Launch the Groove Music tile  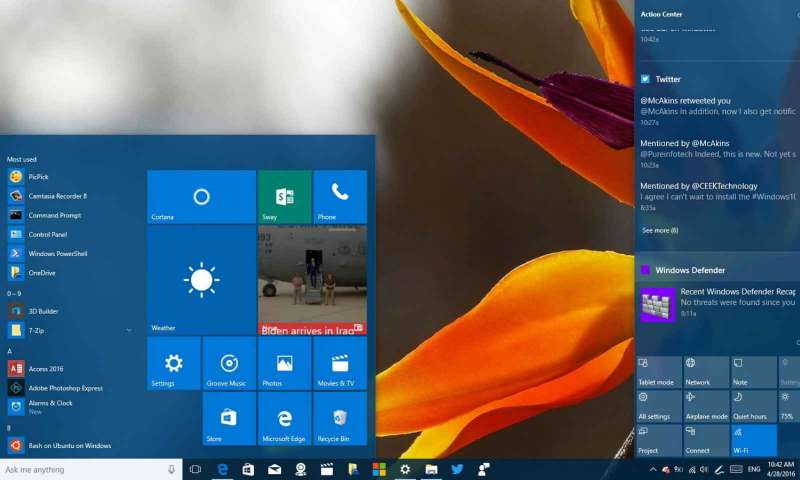coord(229,363)
